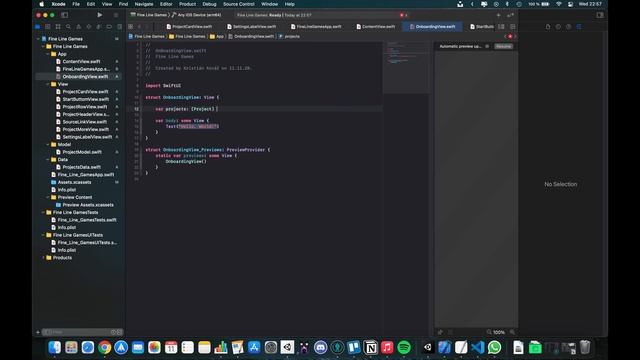Choose the Any iOS Device destination
Viewport: 640px width, 360px height.
click(x=197, y=15)
